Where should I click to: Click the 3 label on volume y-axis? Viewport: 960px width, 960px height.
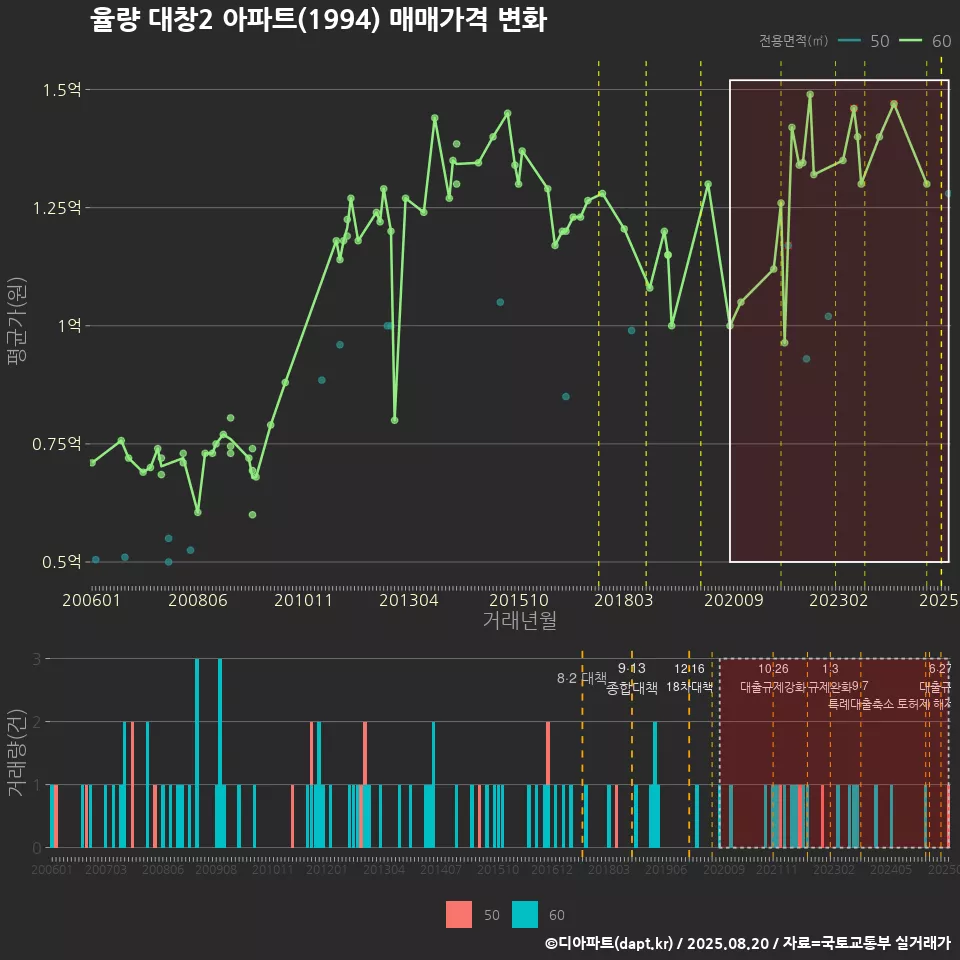37,659
